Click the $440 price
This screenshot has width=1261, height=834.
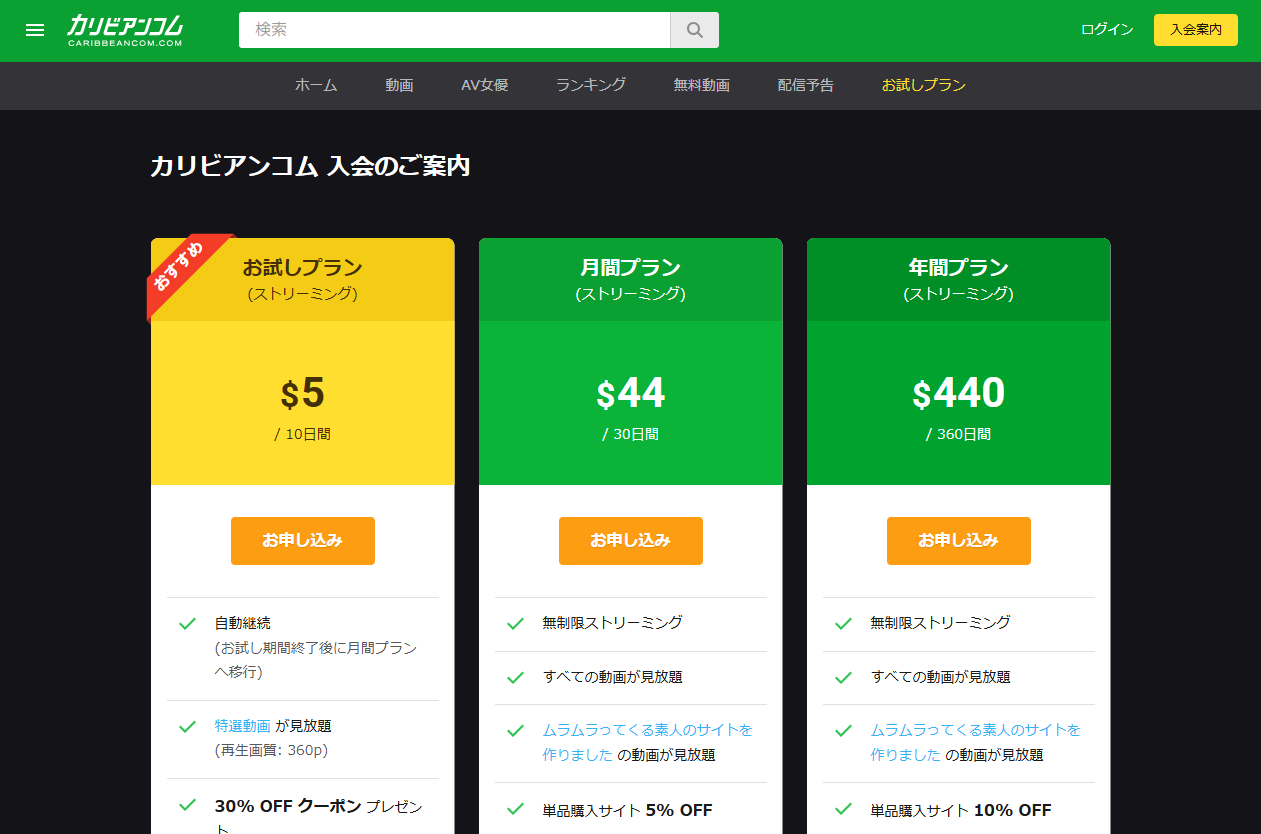tap(959, 394)
